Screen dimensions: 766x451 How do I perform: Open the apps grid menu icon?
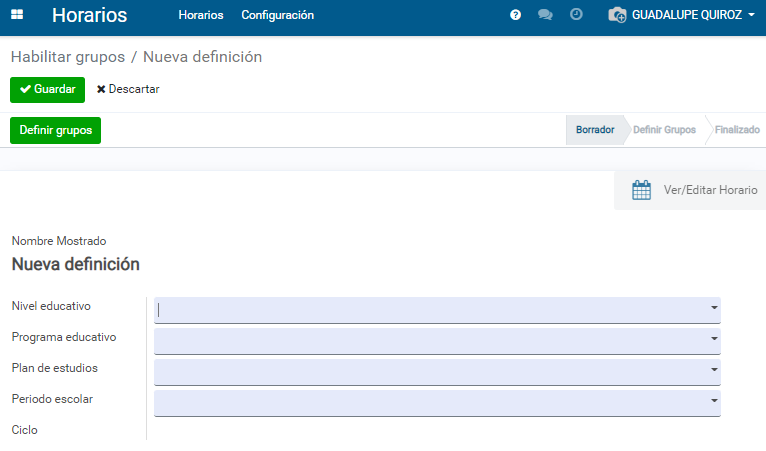pos(18,15)
